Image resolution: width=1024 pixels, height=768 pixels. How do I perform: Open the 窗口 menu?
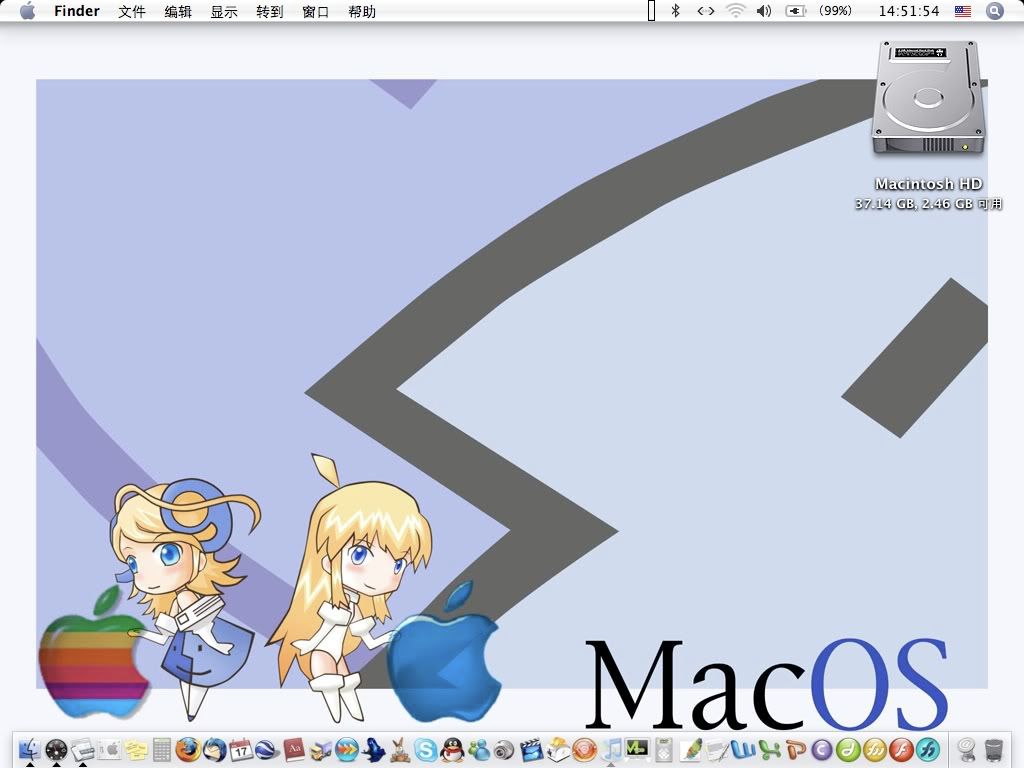coord(316,11)
